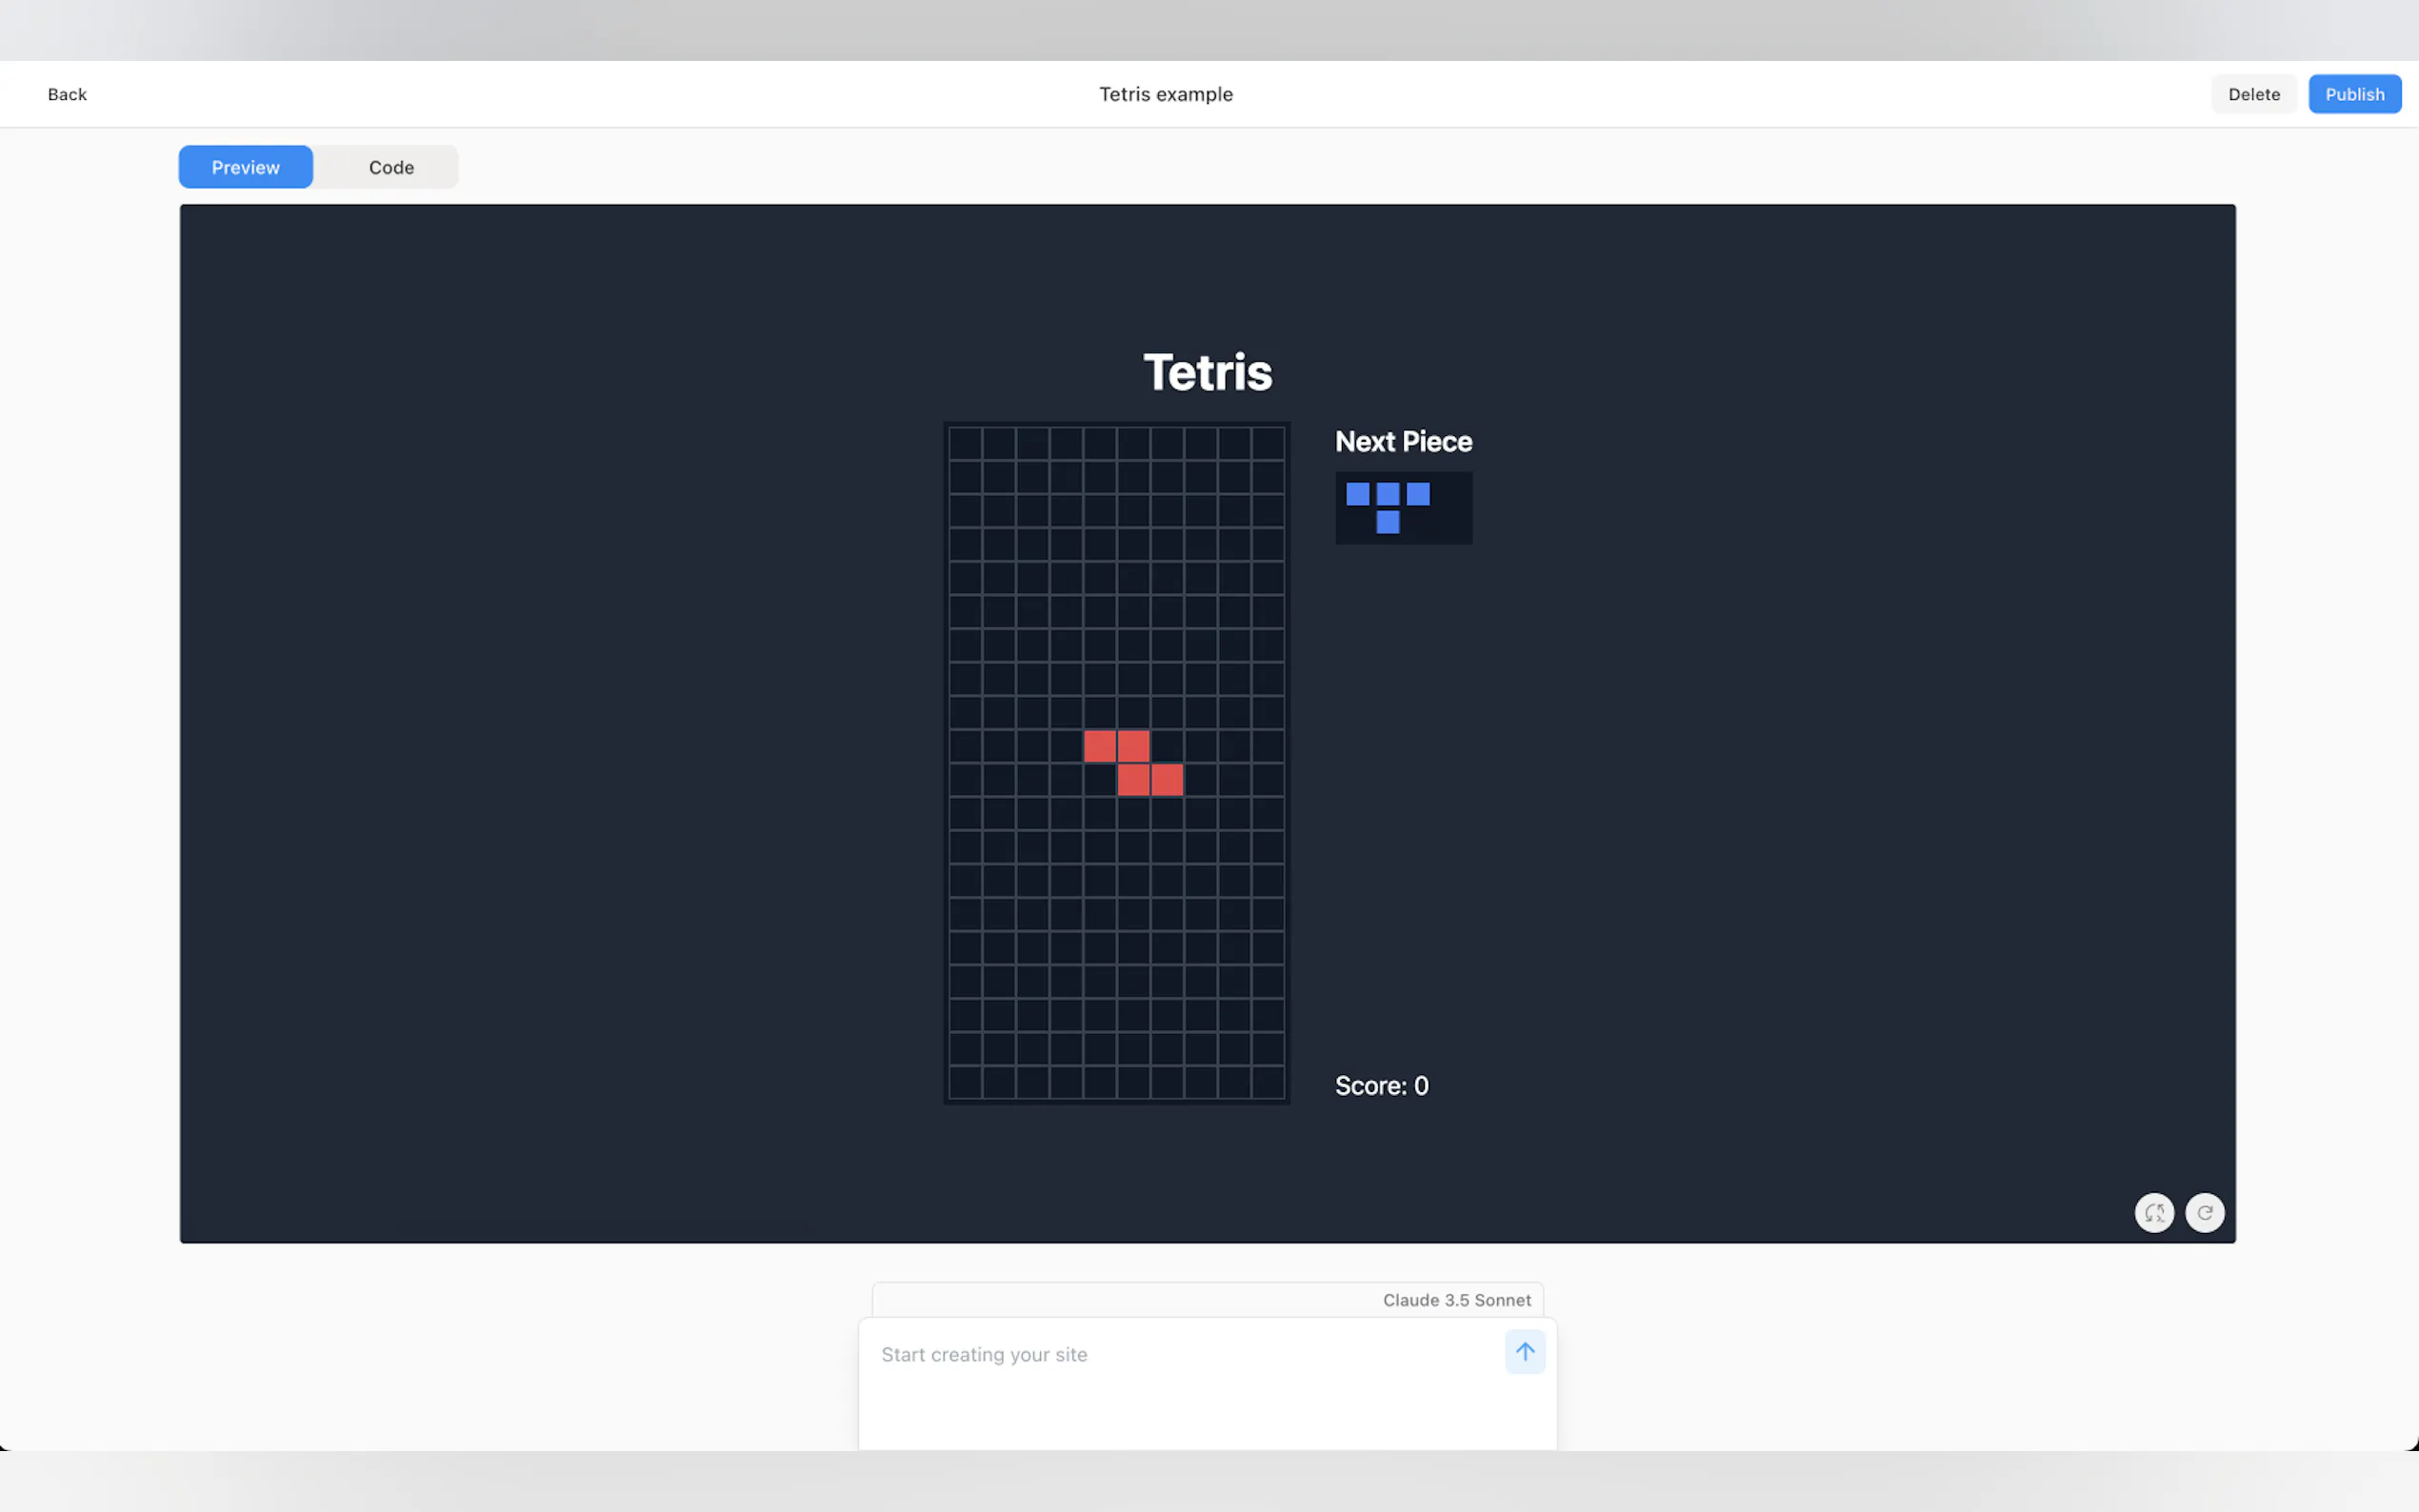Click the Delete button
Viewport: 2419px width, 1512px height.
(2253, 94)
